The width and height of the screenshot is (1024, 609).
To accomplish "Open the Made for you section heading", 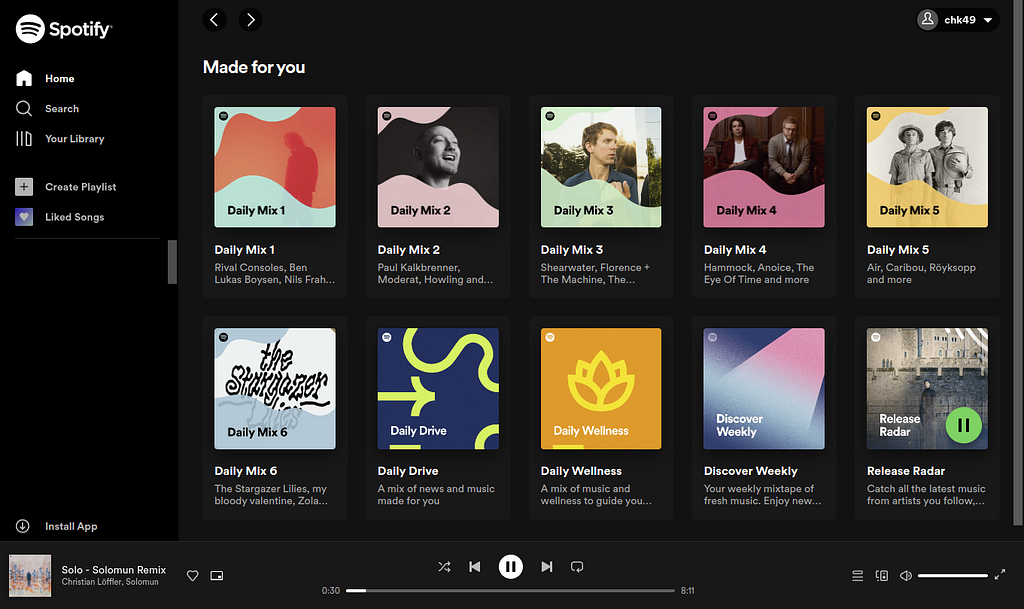I will coord(254,67).
